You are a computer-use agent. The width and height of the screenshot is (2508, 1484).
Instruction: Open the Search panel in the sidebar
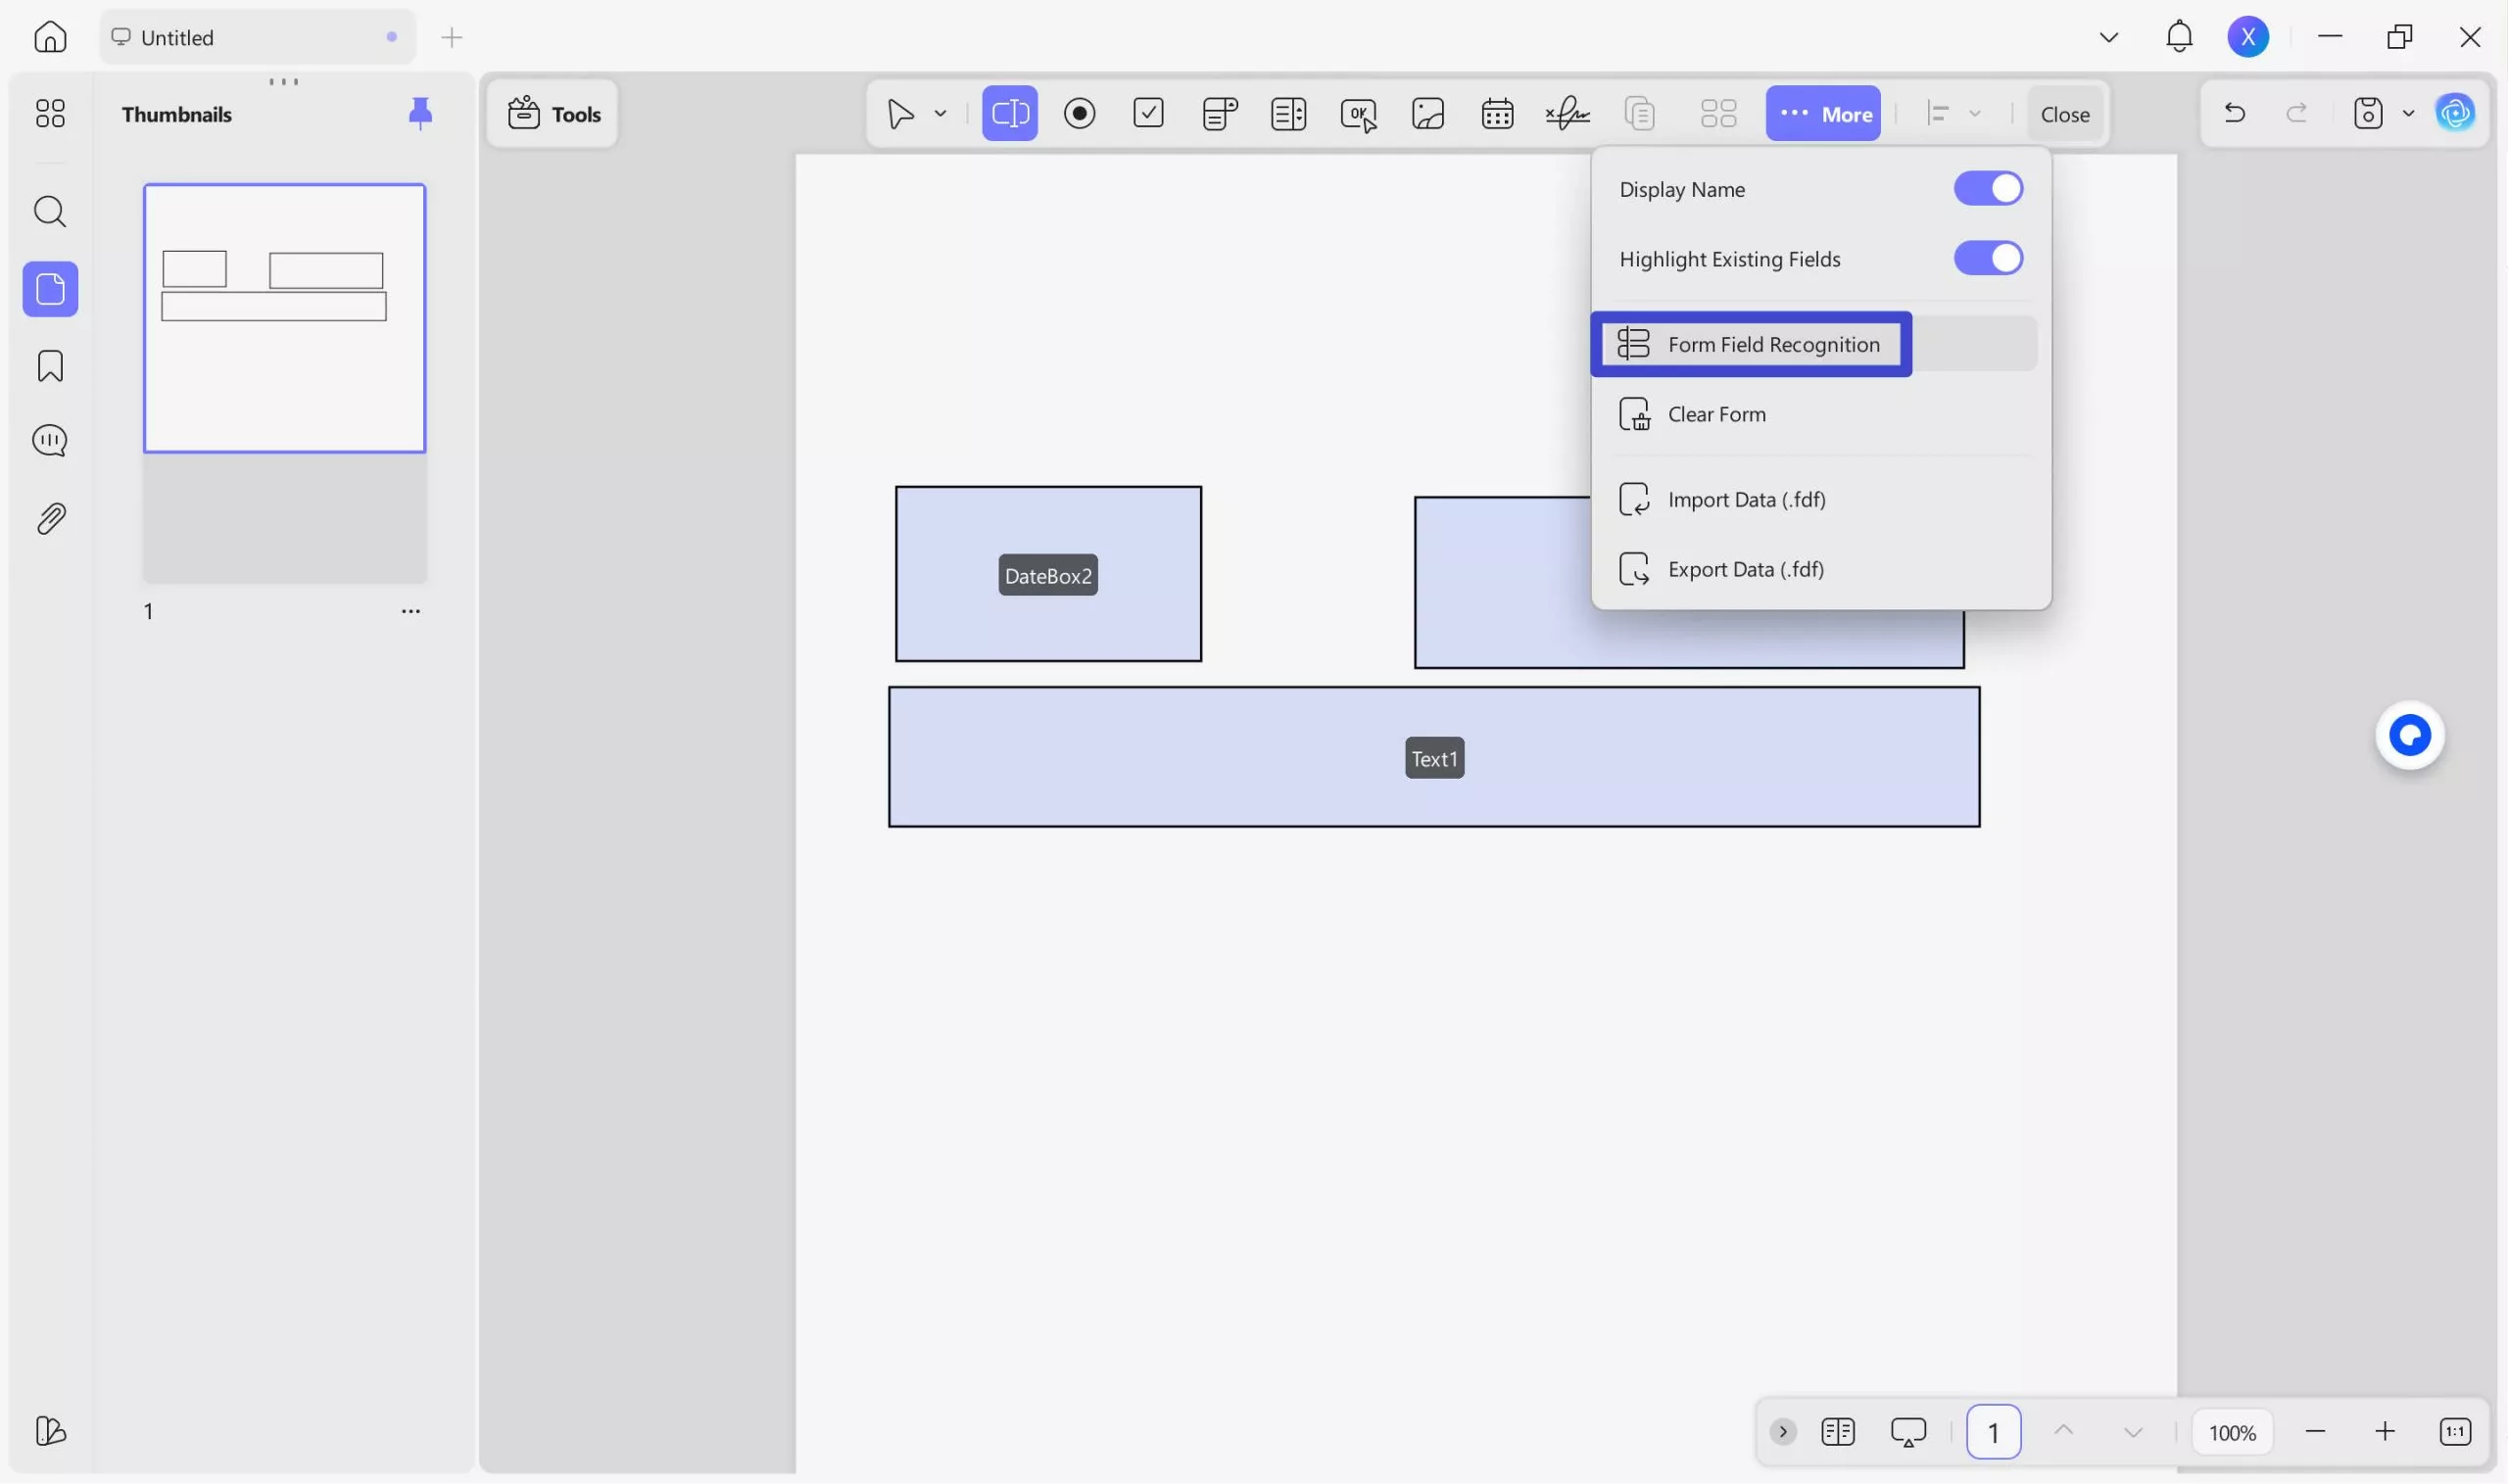49,211
